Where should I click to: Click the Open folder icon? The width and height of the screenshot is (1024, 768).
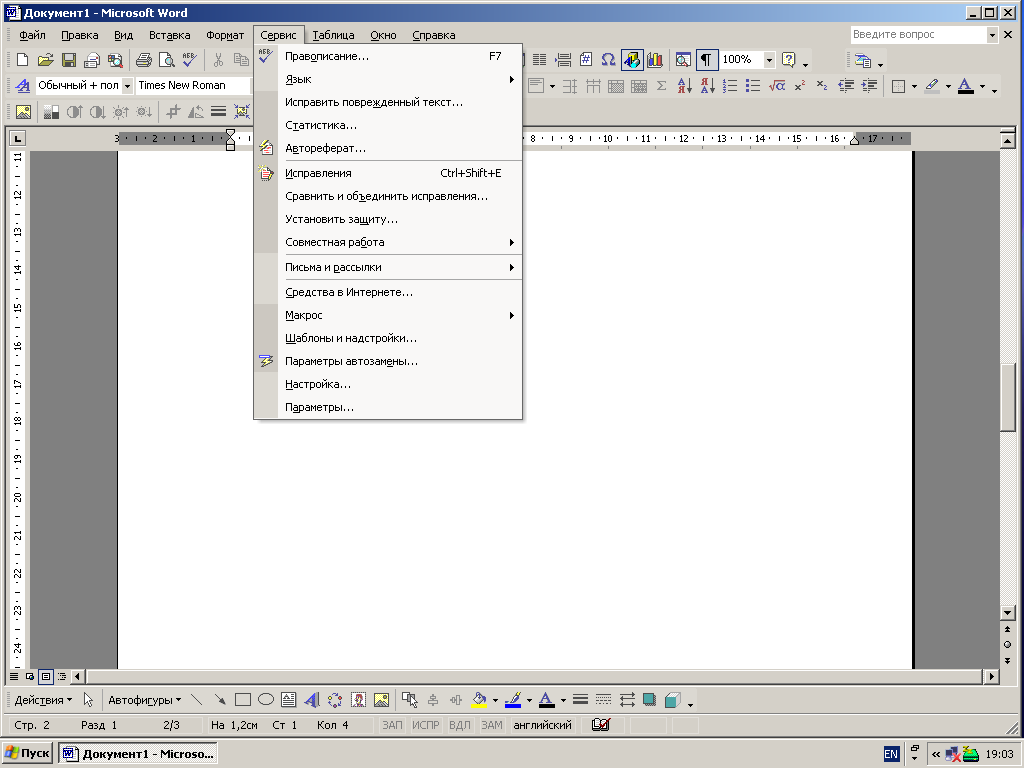45,60
